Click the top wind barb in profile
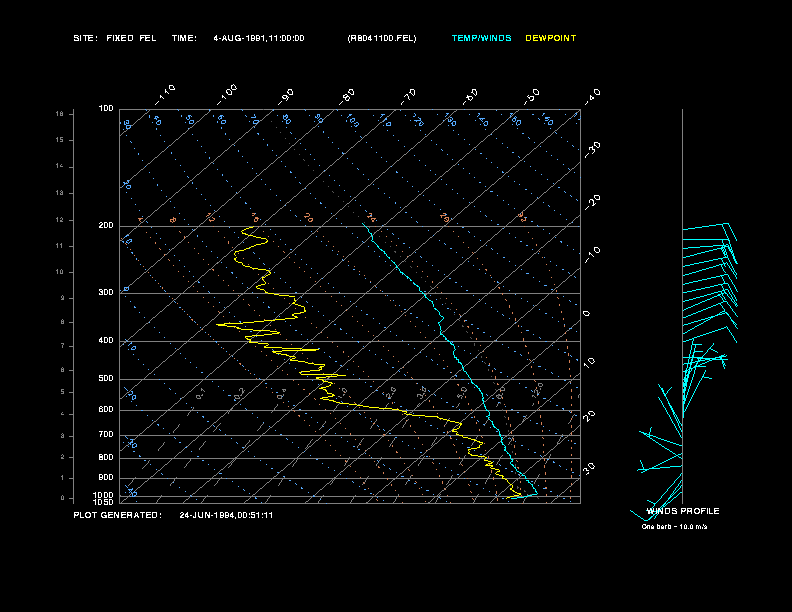The image size is (792, 612). pos(710,231)
